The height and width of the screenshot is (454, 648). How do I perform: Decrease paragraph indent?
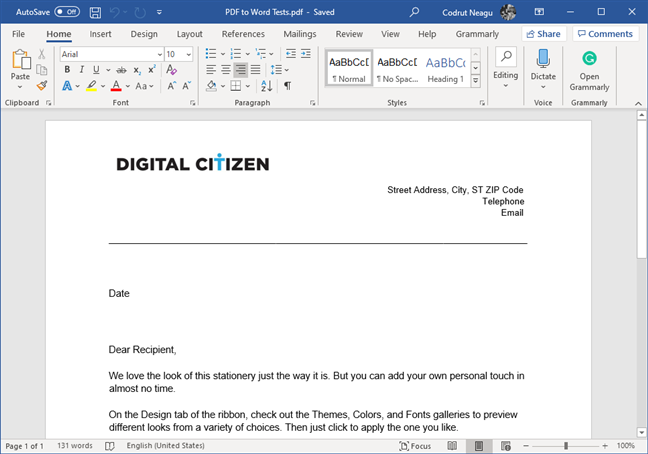coord(291,53)
